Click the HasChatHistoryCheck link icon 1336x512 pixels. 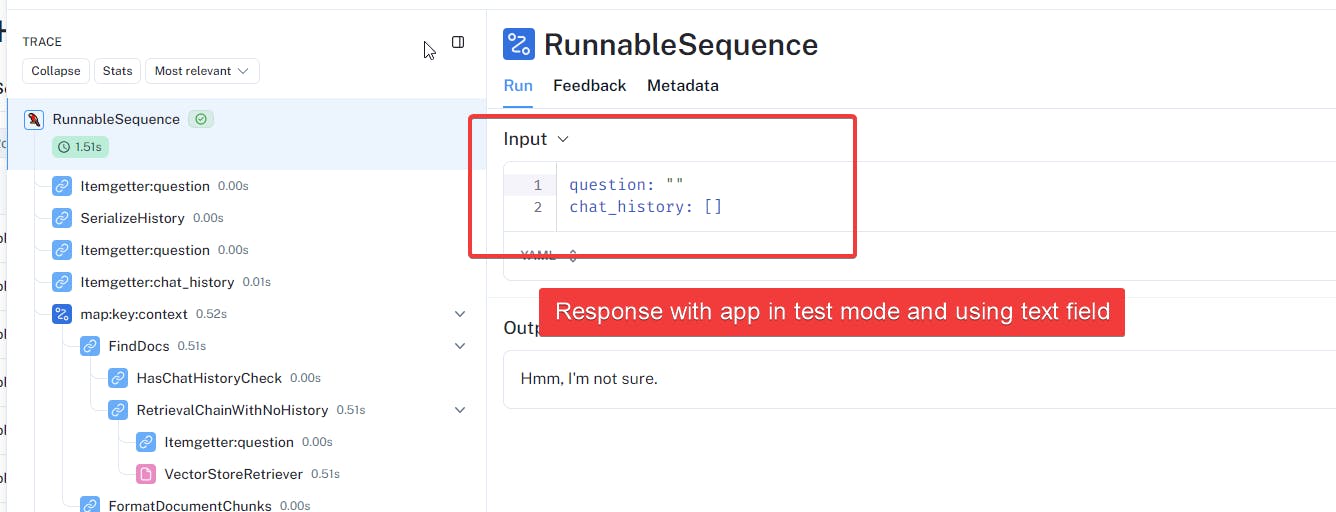[118, 378]
